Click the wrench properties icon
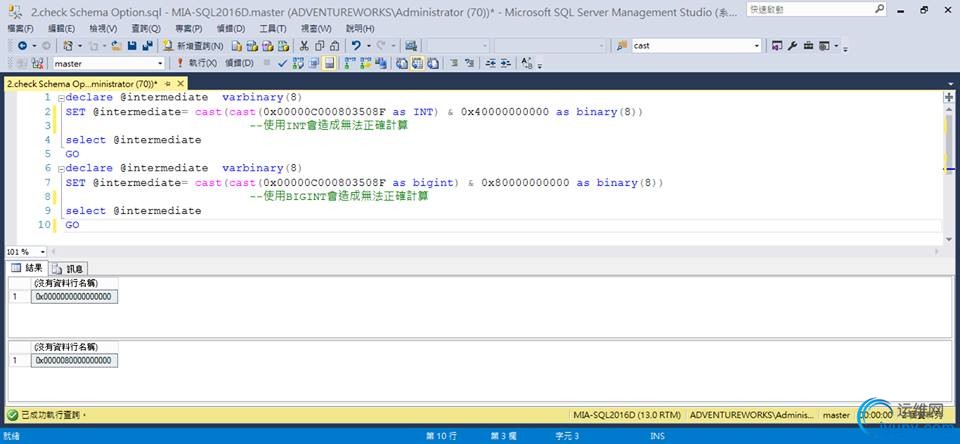The image size is (960, 444). pyautogui.click(x=793, y=46)
